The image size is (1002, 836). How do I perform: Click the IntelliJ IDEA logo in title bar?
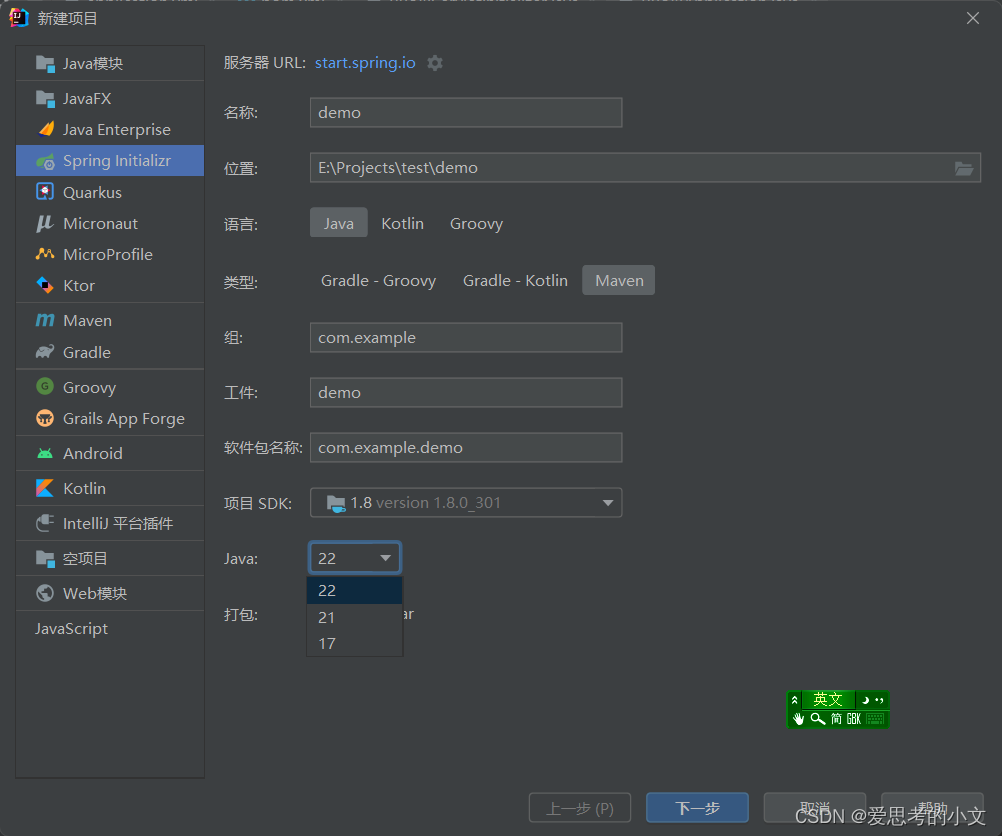click(19, 18)
